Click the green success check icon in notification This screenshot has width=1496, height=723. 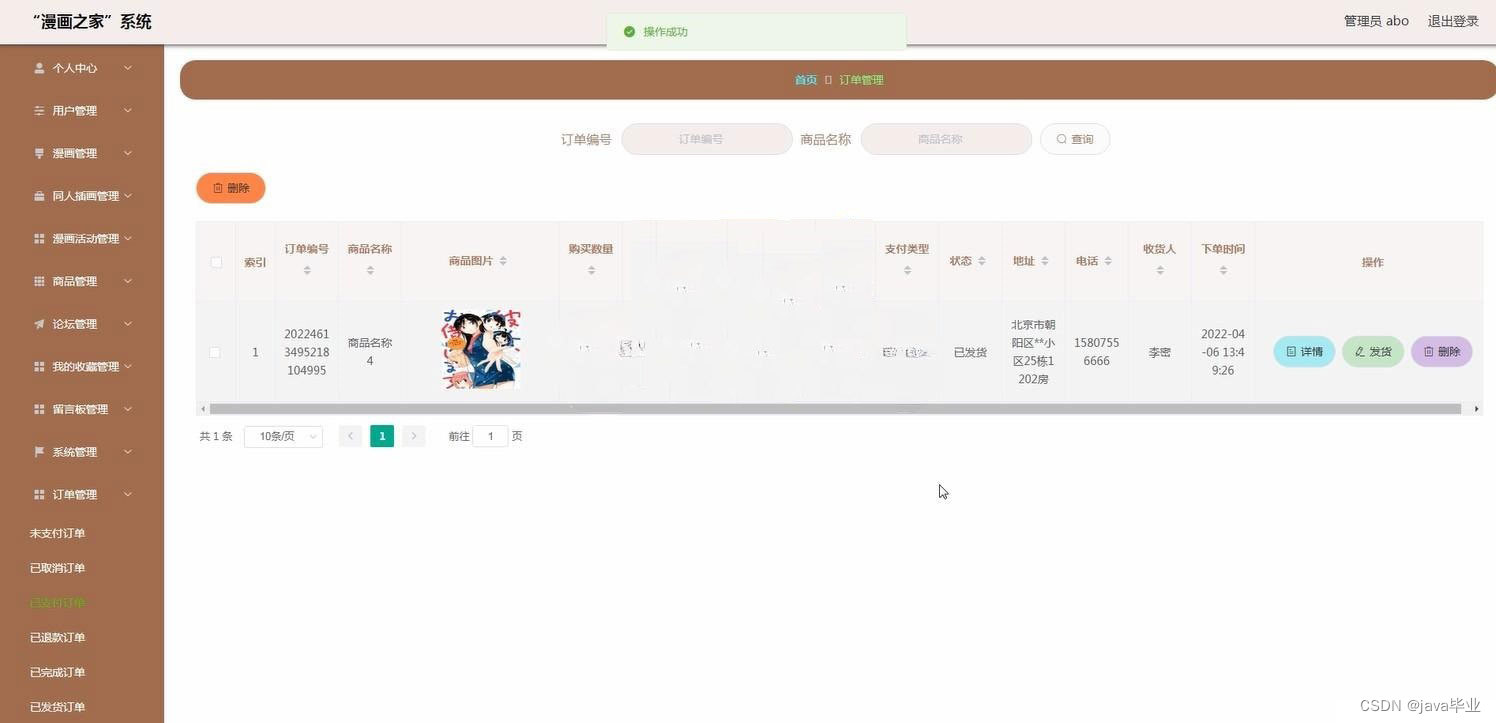pyautogui.click(x=629, y=32)
